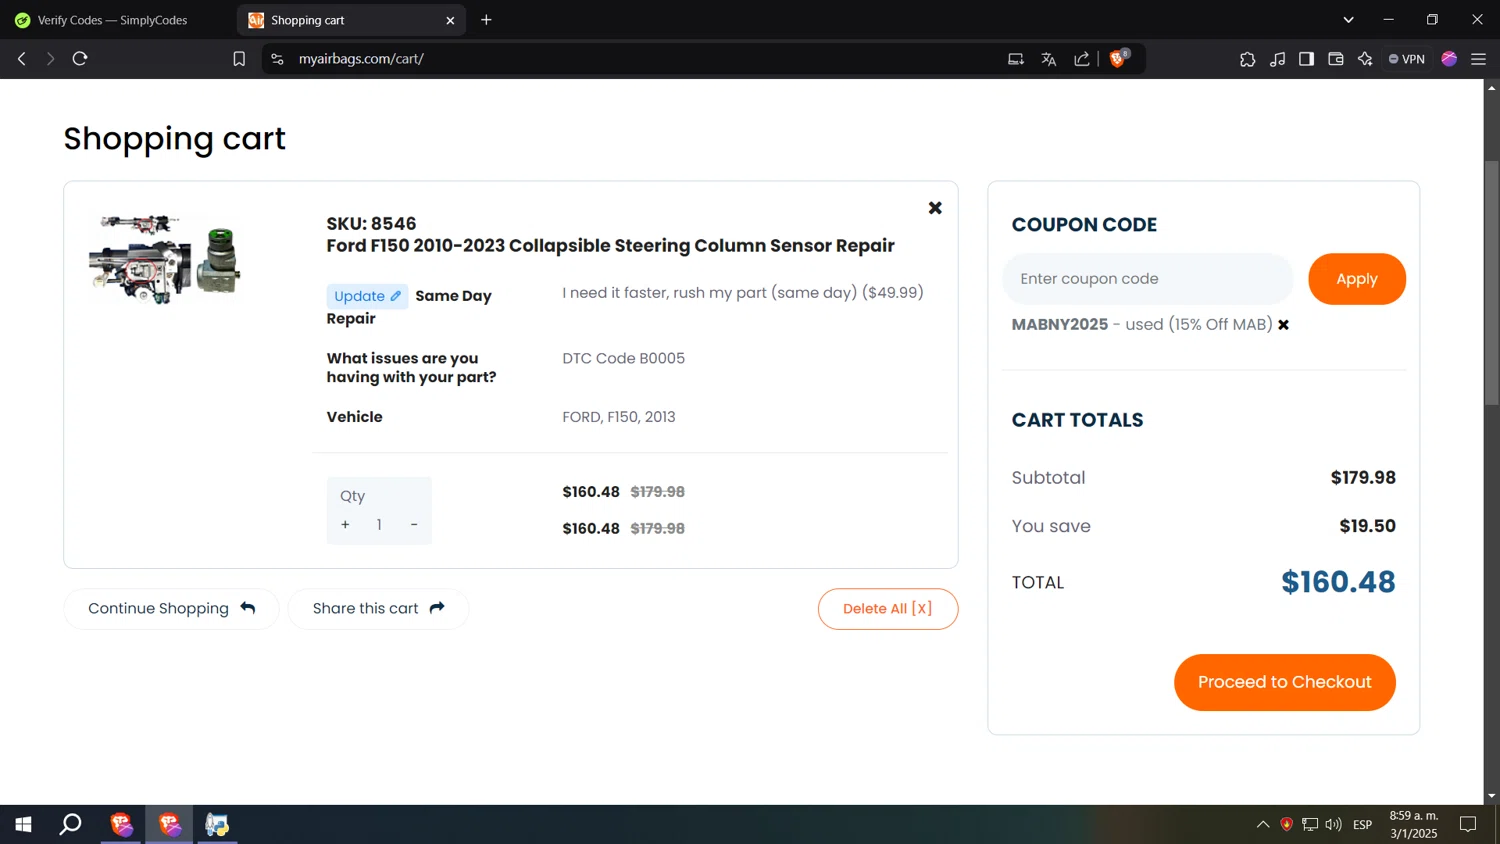This screenshot has width=1500, height=844.
Task: Toggle the VPN button
Action: tap(1407, 59)
